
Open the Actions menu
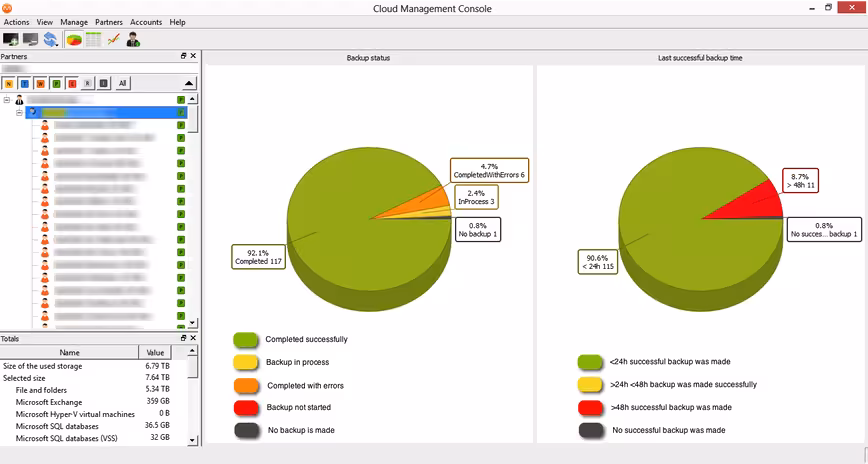[x=17, y=22]
